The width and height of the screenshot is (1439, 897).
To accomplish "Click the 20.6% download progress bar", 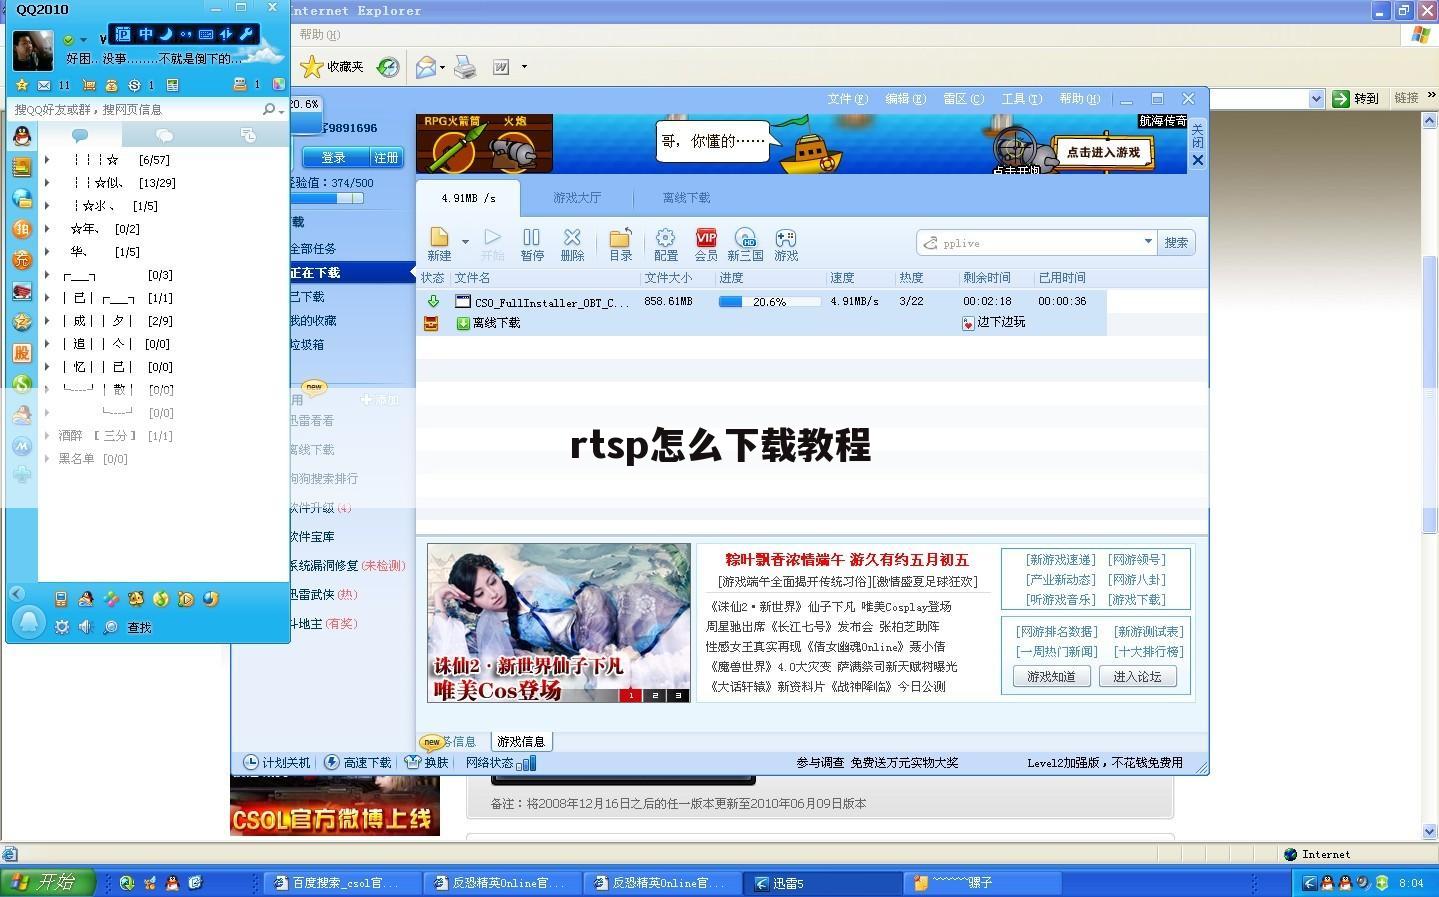I will click(769, 301).
